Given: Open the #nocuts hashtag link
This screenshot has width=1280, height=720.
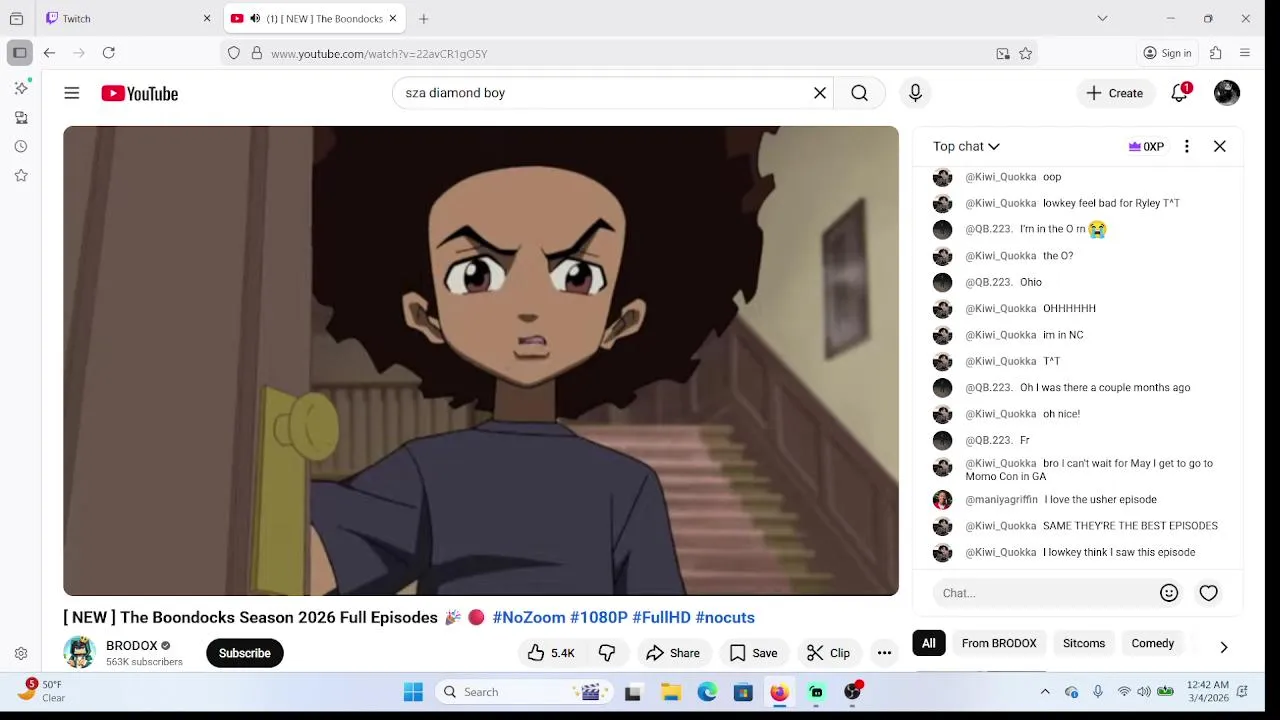Looking at the screenshot, I should point(725,617).
